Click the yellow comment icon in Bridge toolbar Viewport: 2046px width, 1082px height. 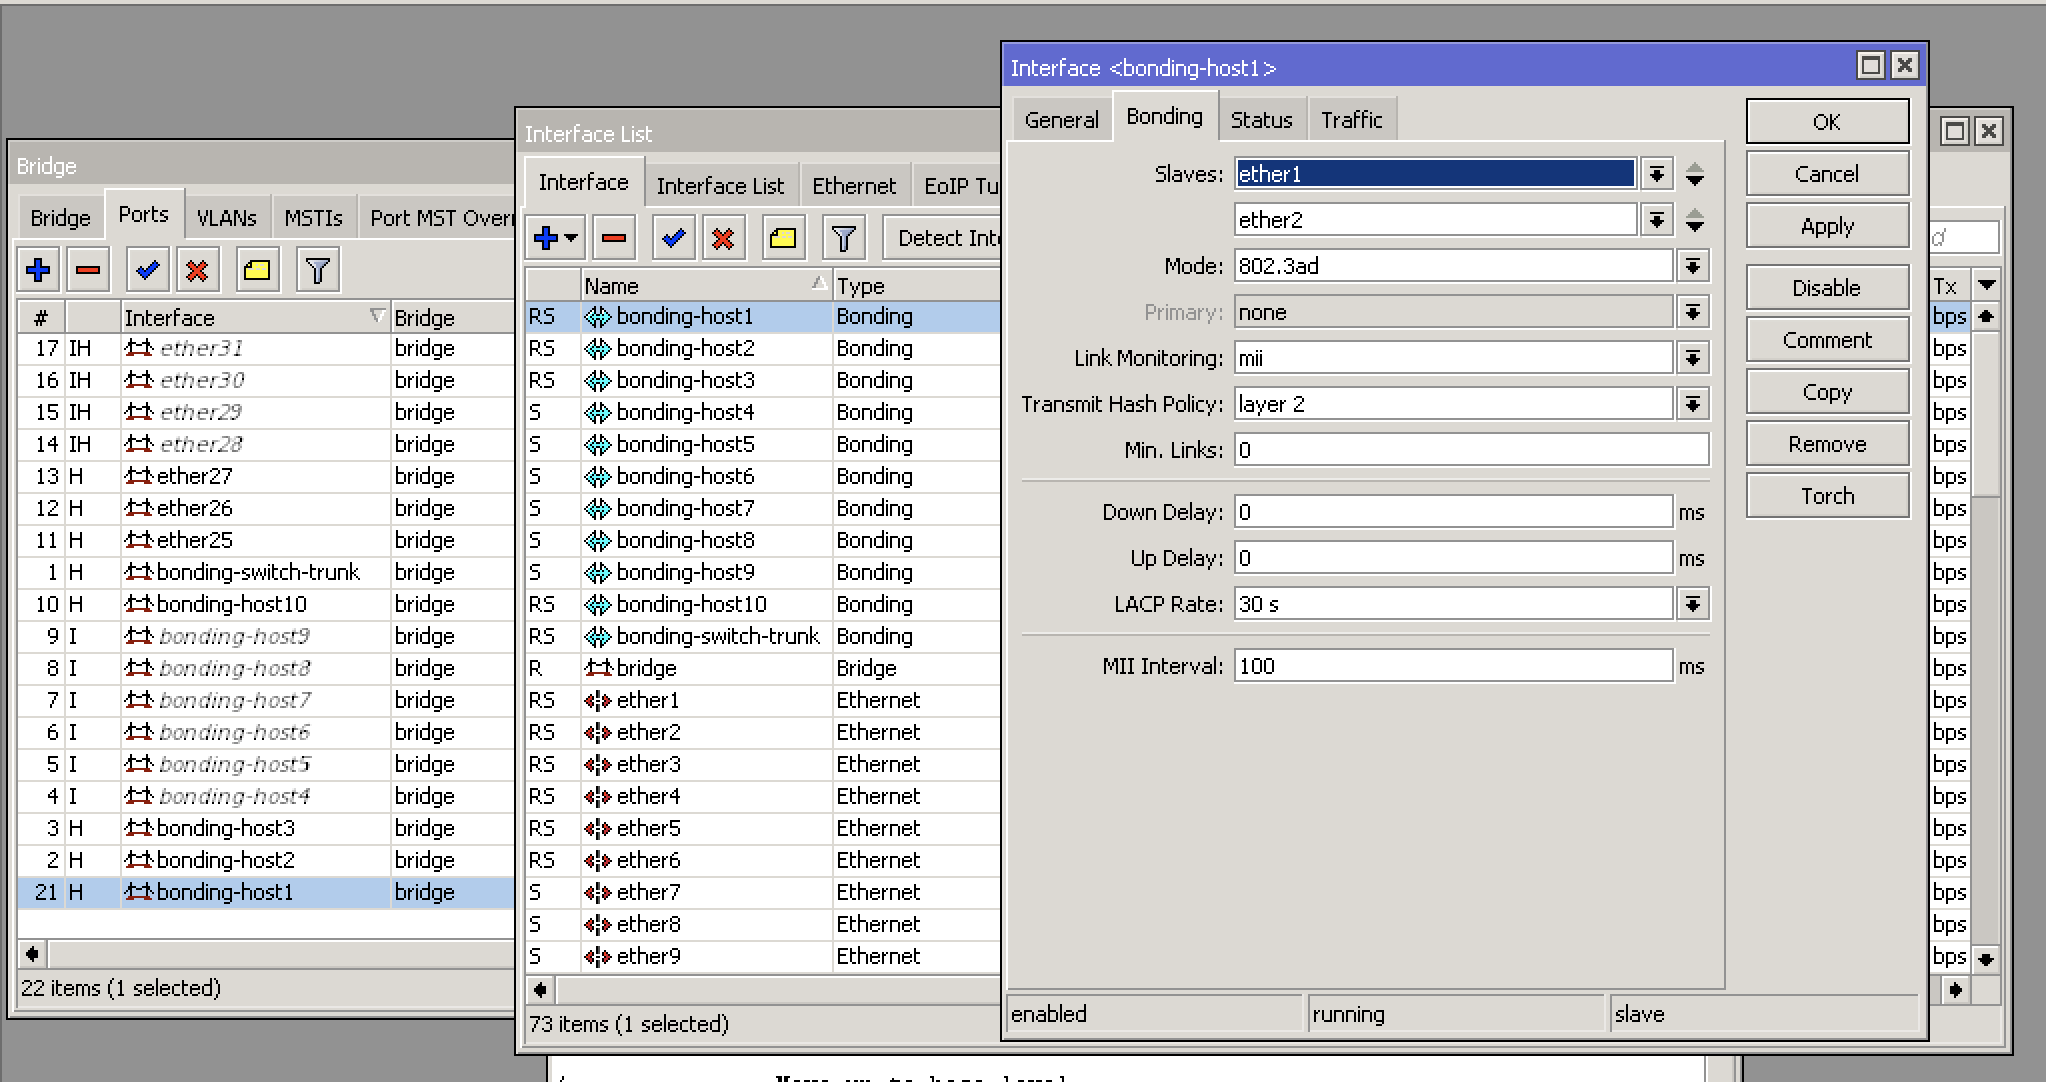(x=257, y=270)
